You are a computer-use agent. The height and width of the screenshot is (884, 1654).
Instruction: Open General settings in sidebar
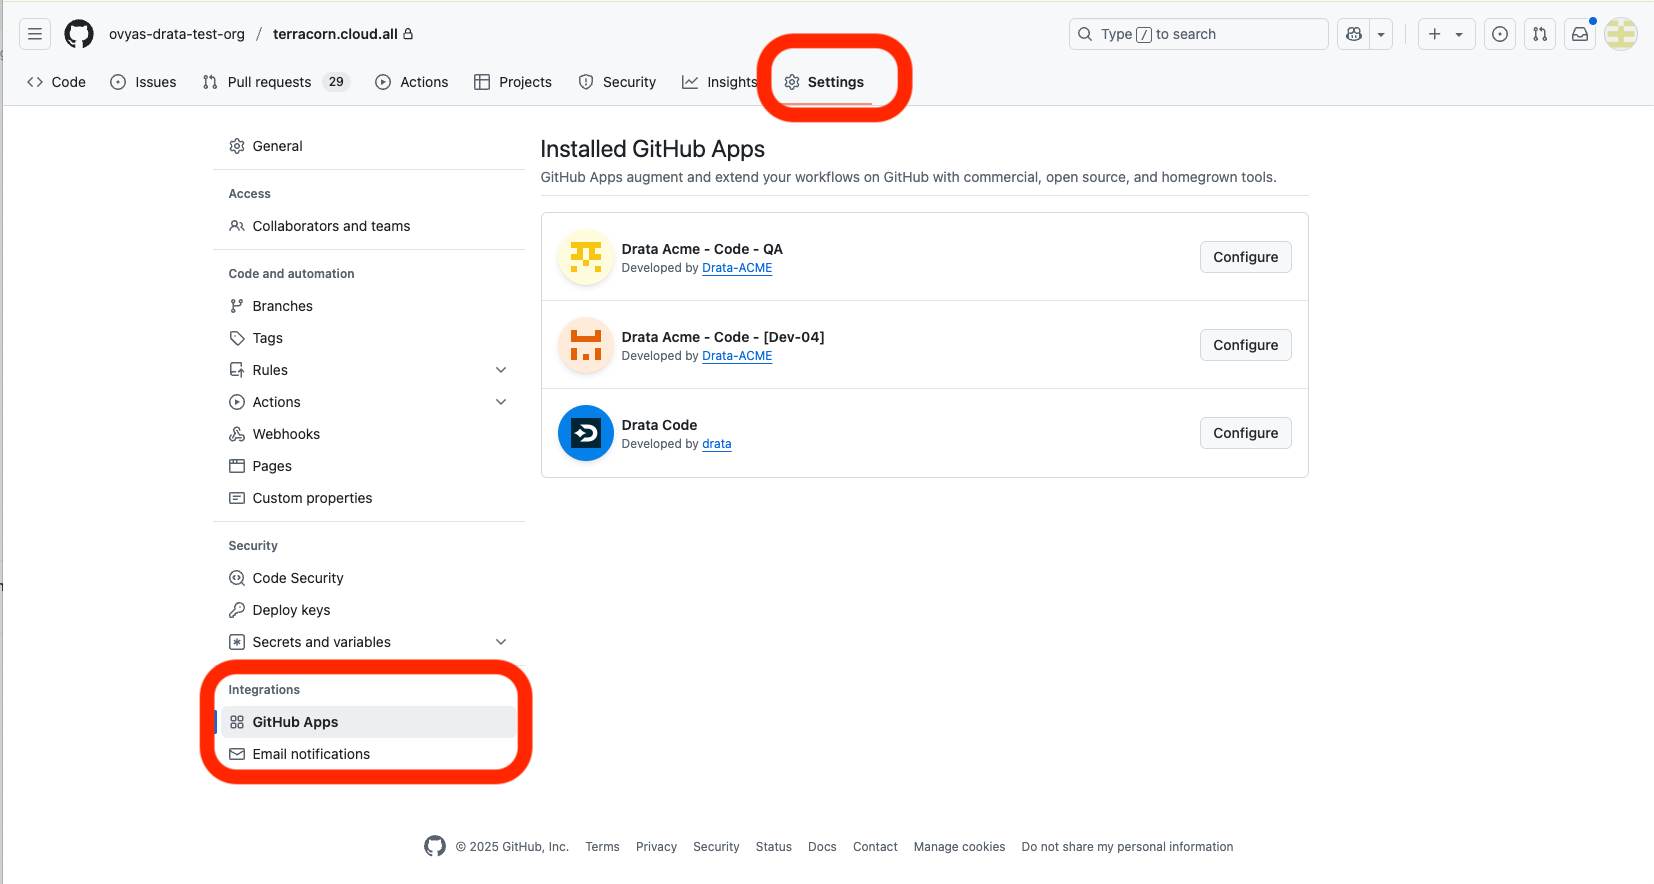(369, 146)
